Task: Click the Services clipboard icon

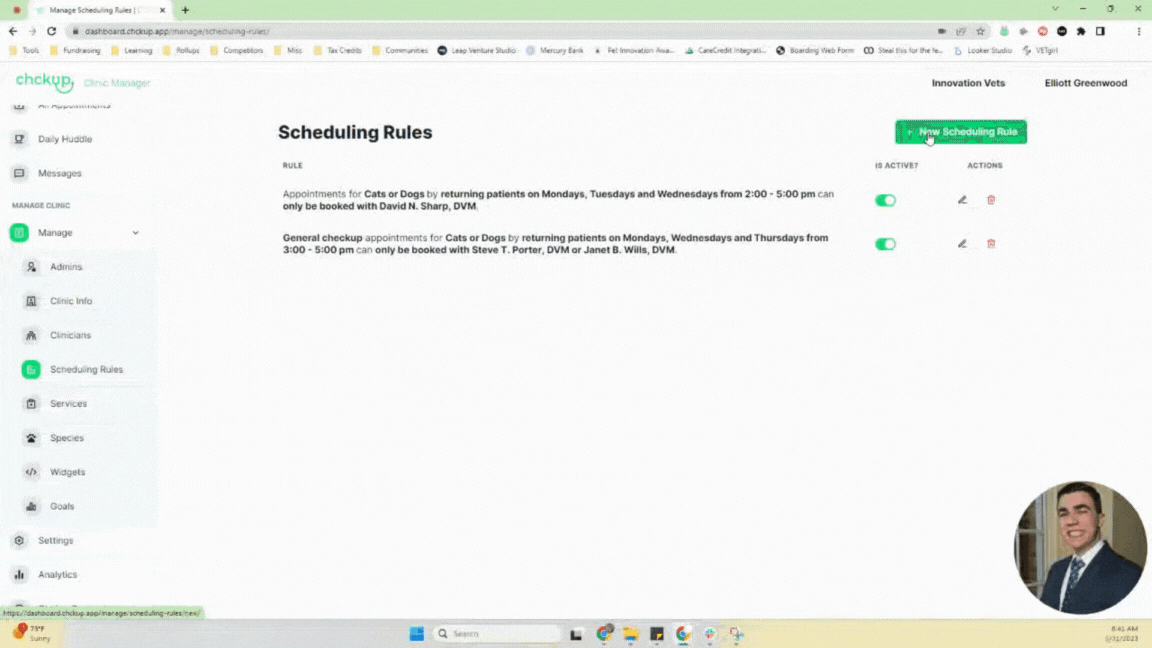Action: (31, 403)
